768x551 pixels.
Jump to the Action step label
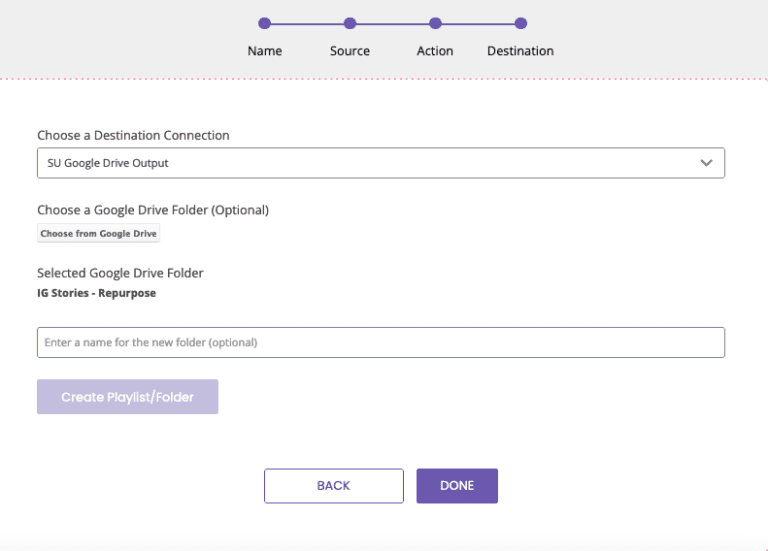tap(435, 51)
